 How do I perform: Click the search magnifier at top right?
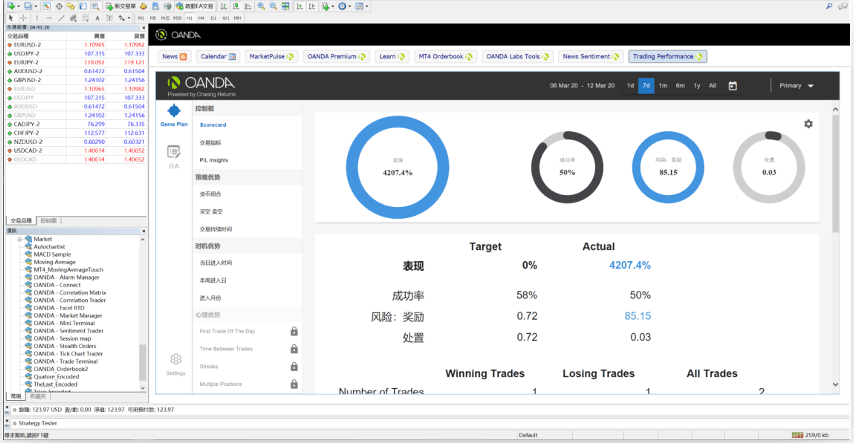pyautogui.click(x=829, y=6)
